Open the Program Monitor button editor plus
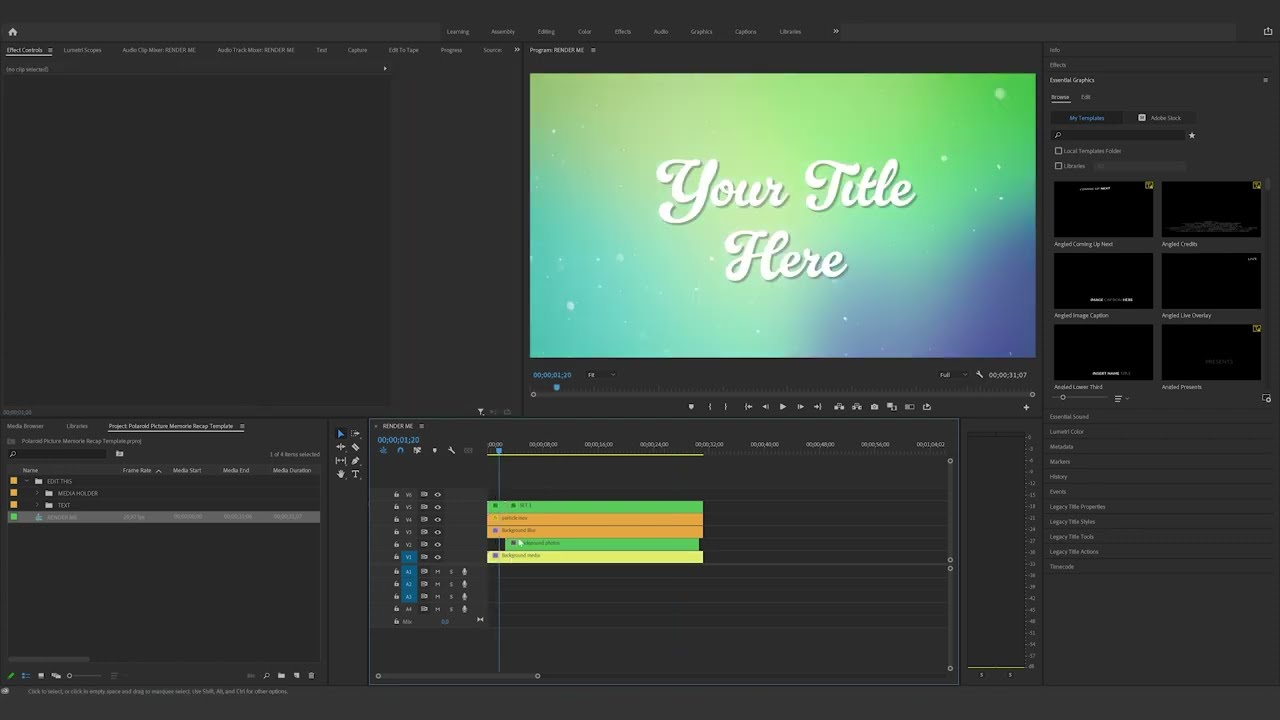The image size is (1280, 720). point(1026,407)
